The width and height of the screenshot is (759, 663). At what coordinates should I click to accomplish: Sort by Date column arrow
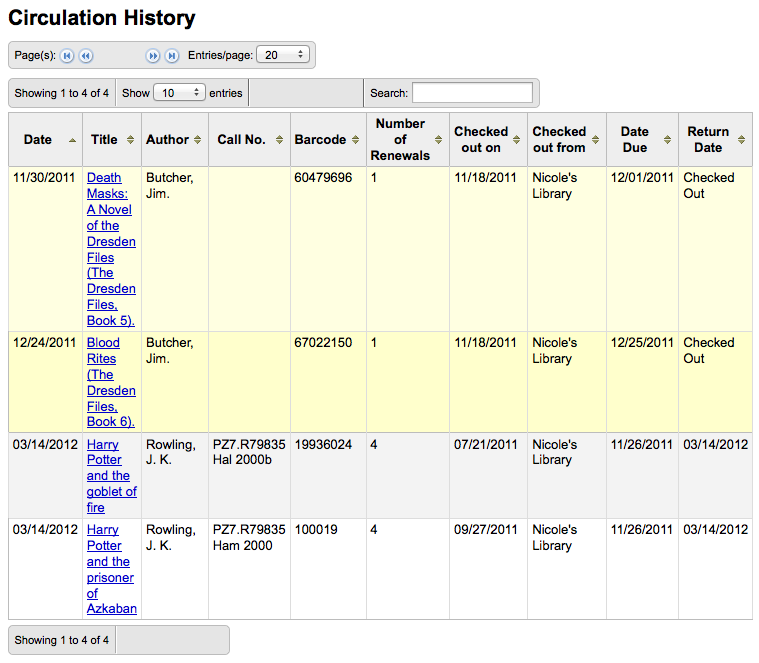[73, 140]
